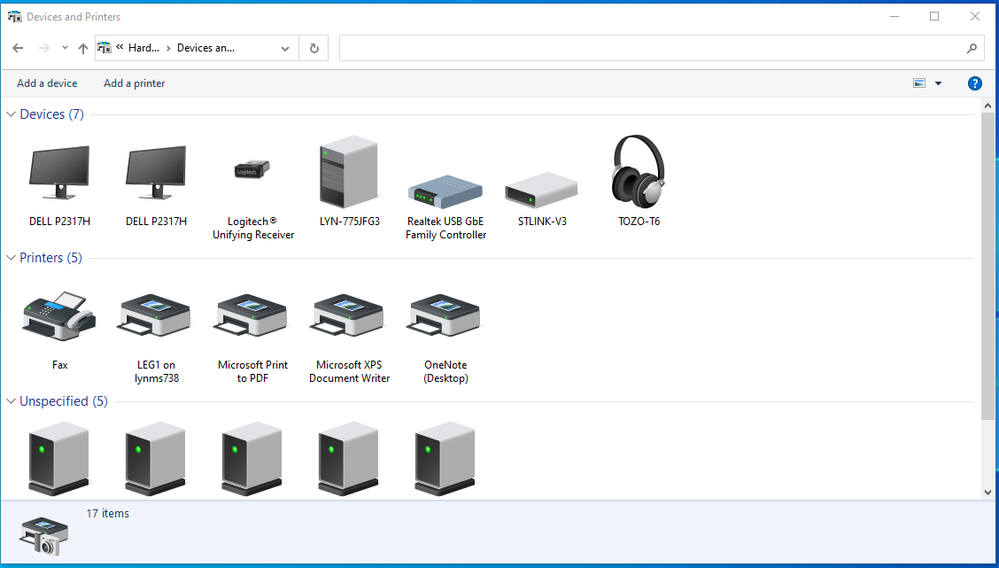Open the recent locations dropdown arrow
This screenshot has width=999, height=568.
coord(65,48)
